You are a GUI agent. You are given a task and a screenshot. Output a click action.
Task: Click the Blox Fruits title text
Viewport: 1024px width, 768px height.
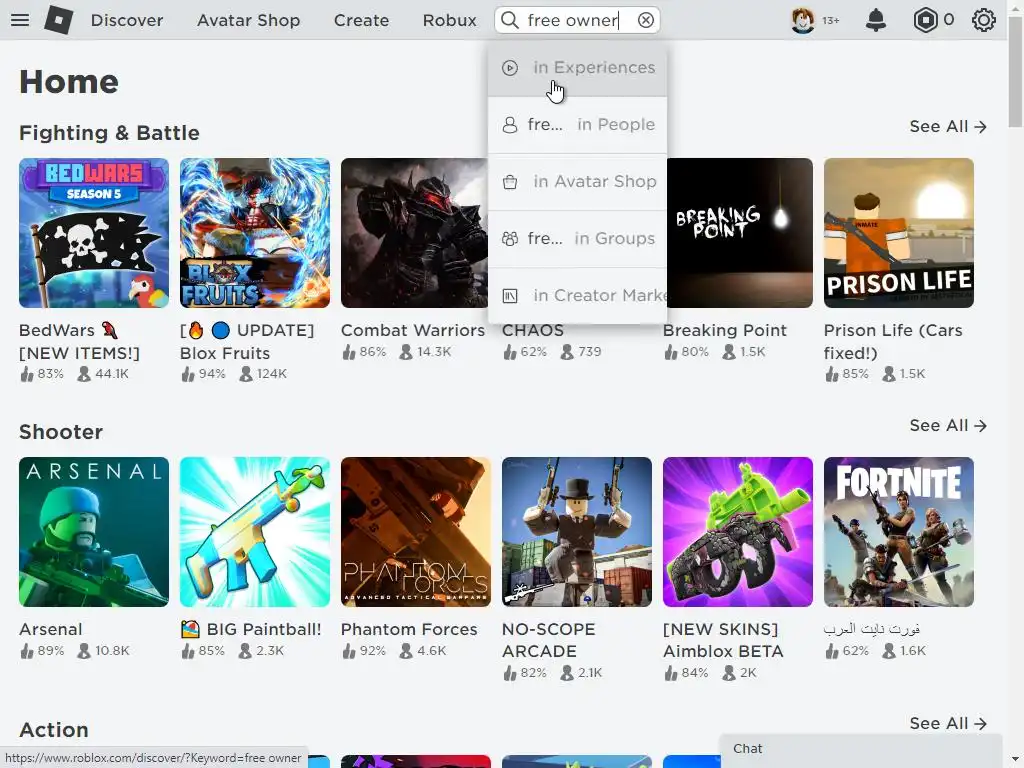tap(247, 342)
